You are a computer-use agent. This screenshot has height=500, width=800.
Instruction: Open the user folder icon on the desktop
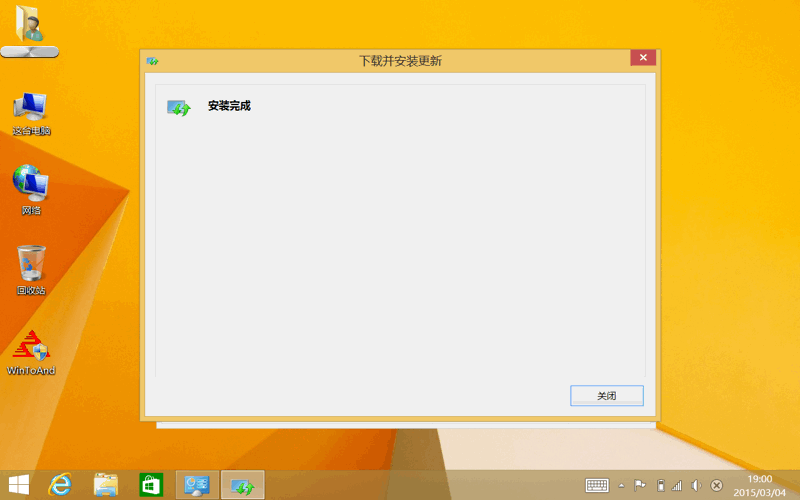point(30,28)
